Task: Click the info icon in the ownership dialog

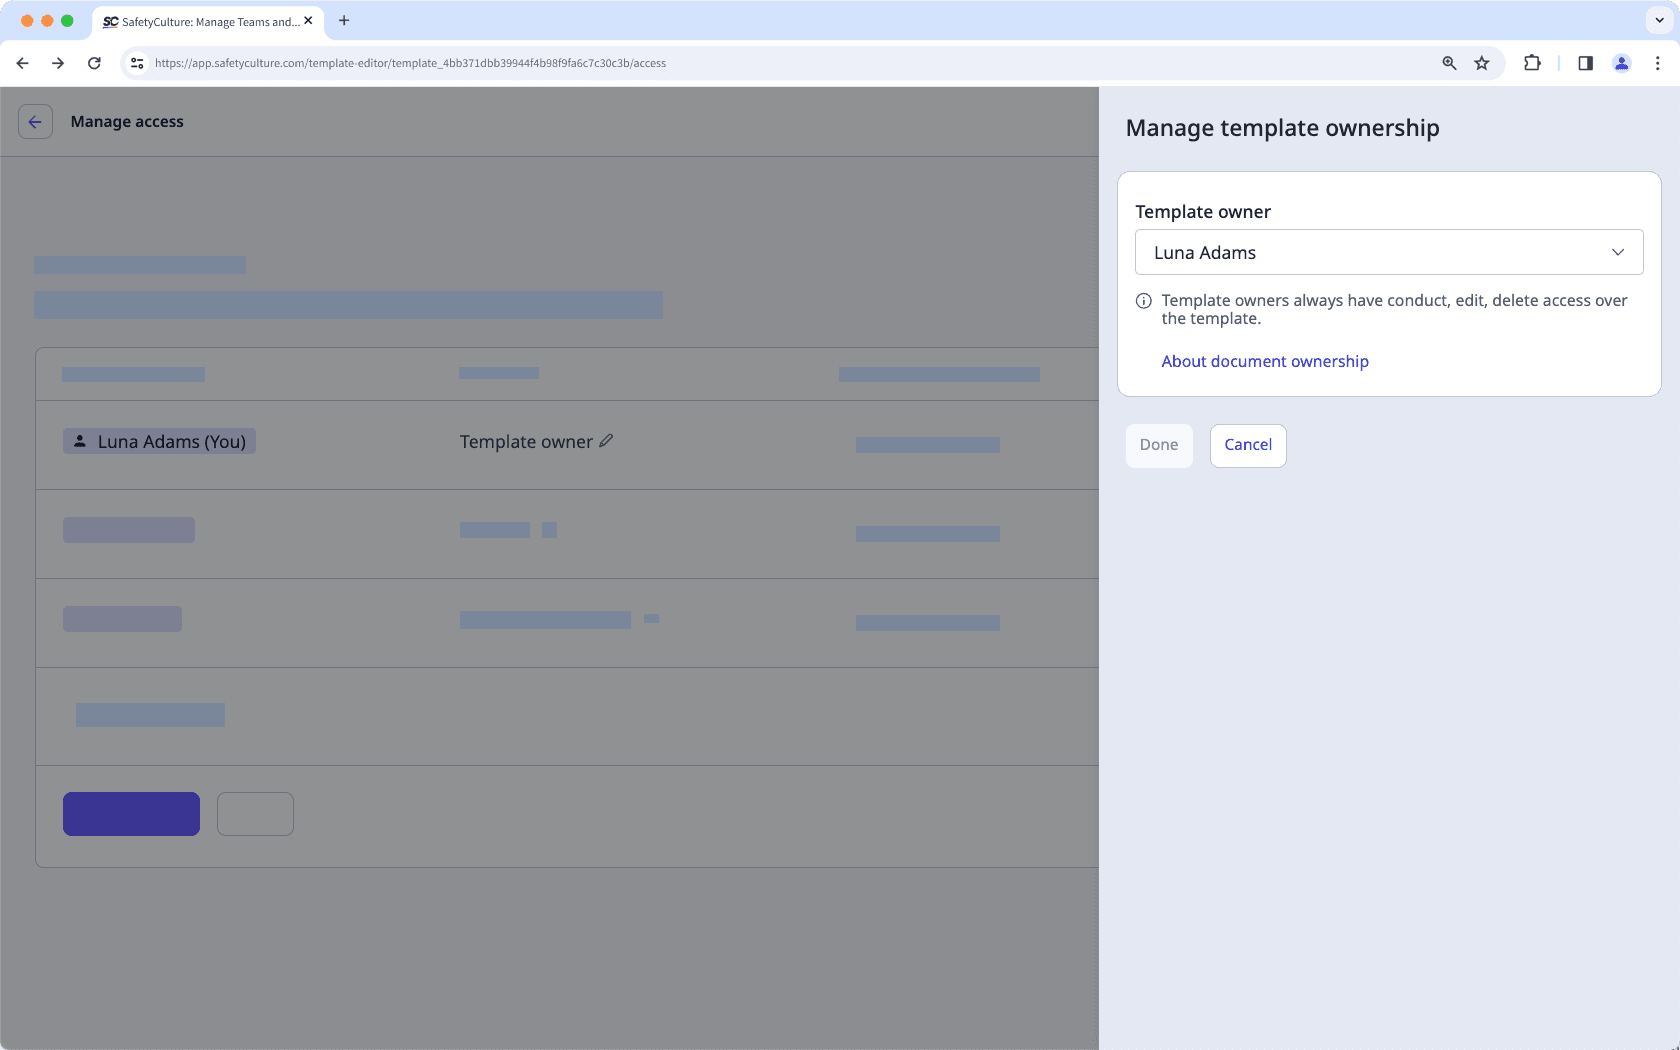Action: (x=1142, y=301)
